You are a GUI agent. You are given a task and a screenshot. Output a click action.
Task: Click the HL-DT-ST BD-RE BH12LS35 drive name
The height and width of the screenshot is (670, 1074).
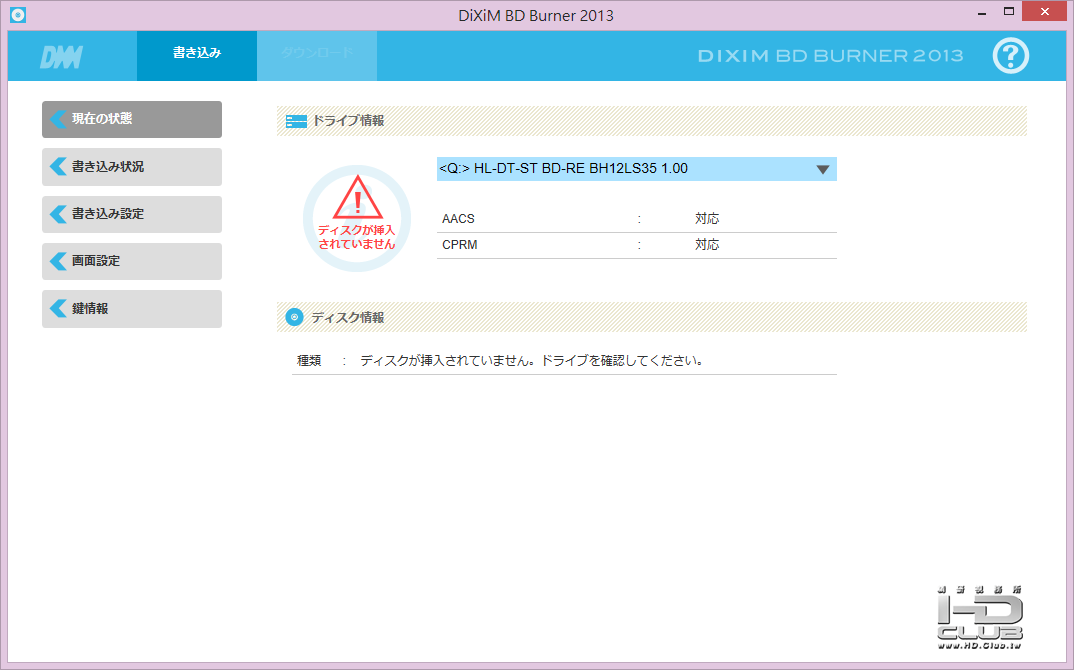(564, 169)
